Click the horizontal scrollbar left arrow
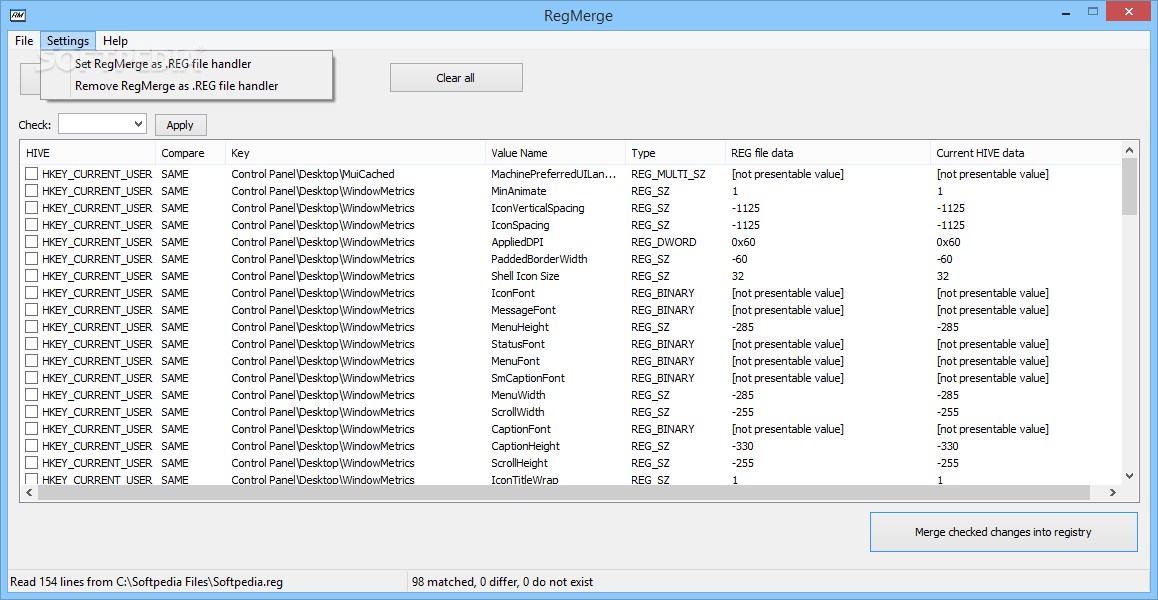 30,492
